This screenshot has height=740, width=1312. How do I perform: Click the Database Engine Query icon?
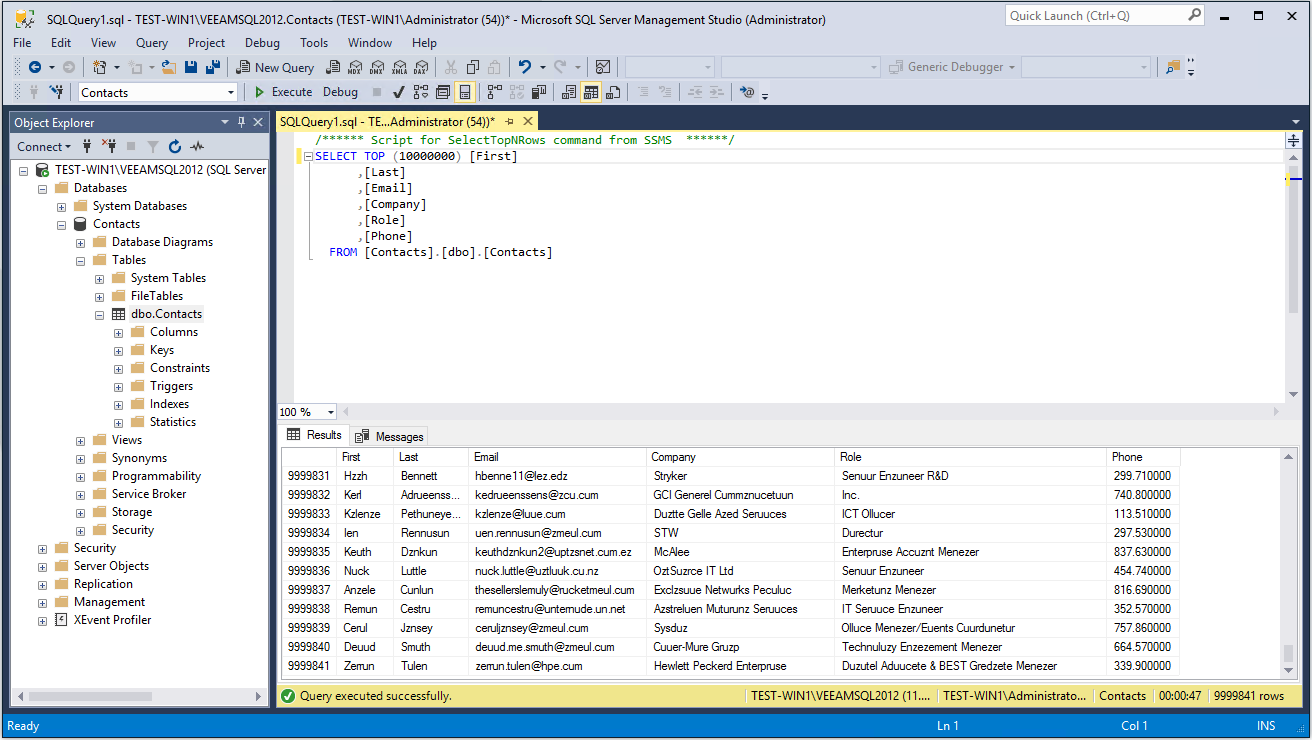[x=333, y=67]
